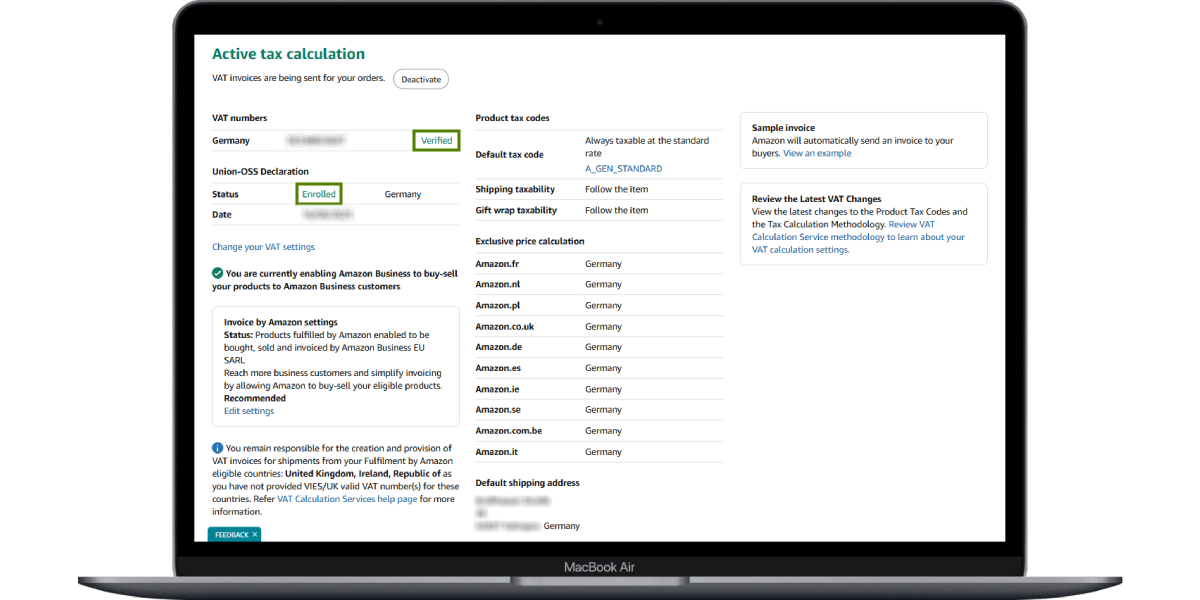
Task: Select the Amazon.se marketplace row label
Action: pos(498,410)
